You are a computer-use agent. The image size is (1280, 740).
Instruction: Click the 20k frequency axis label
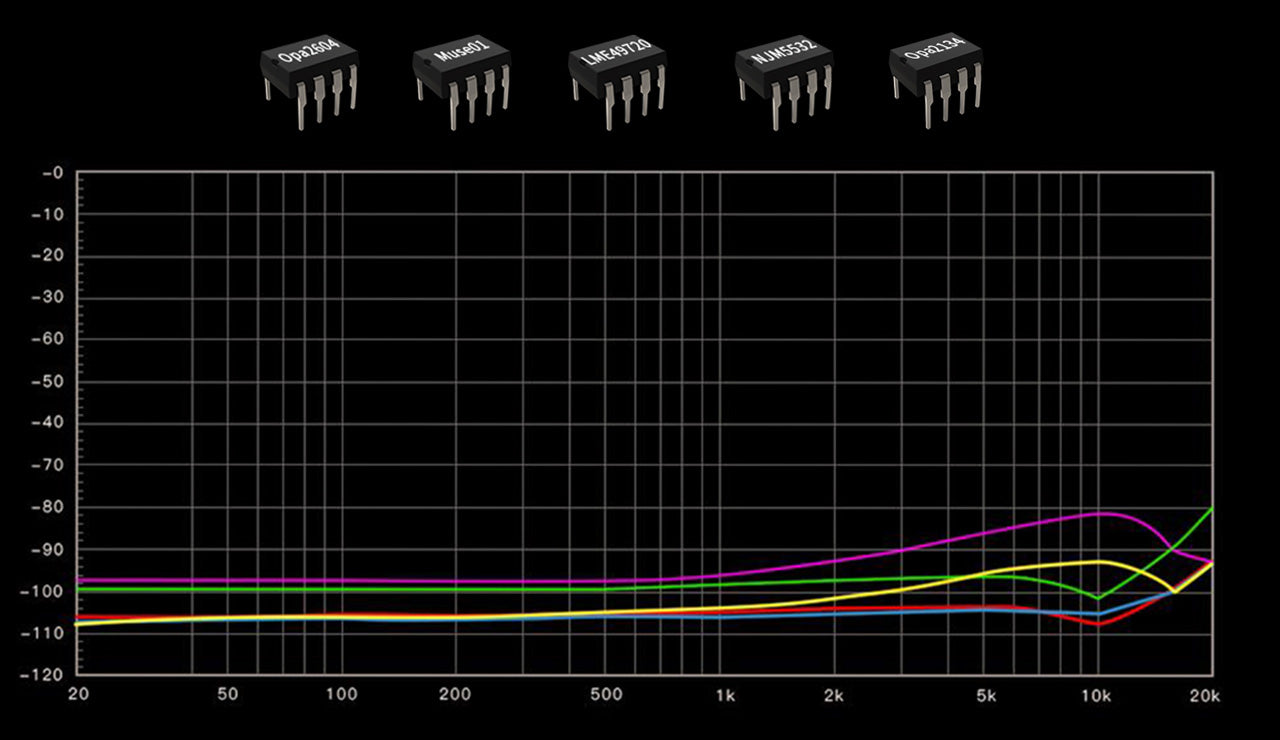tap(1207, 695)
